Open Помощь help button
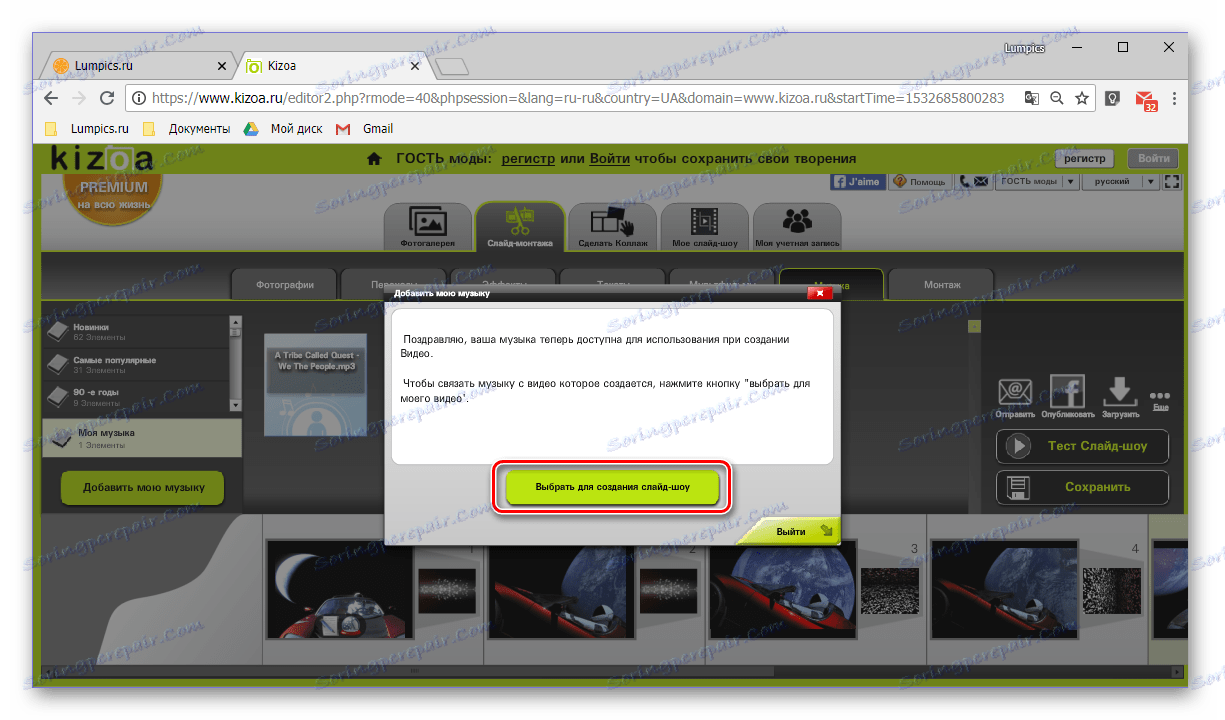1225x720 pixels. 920,182
